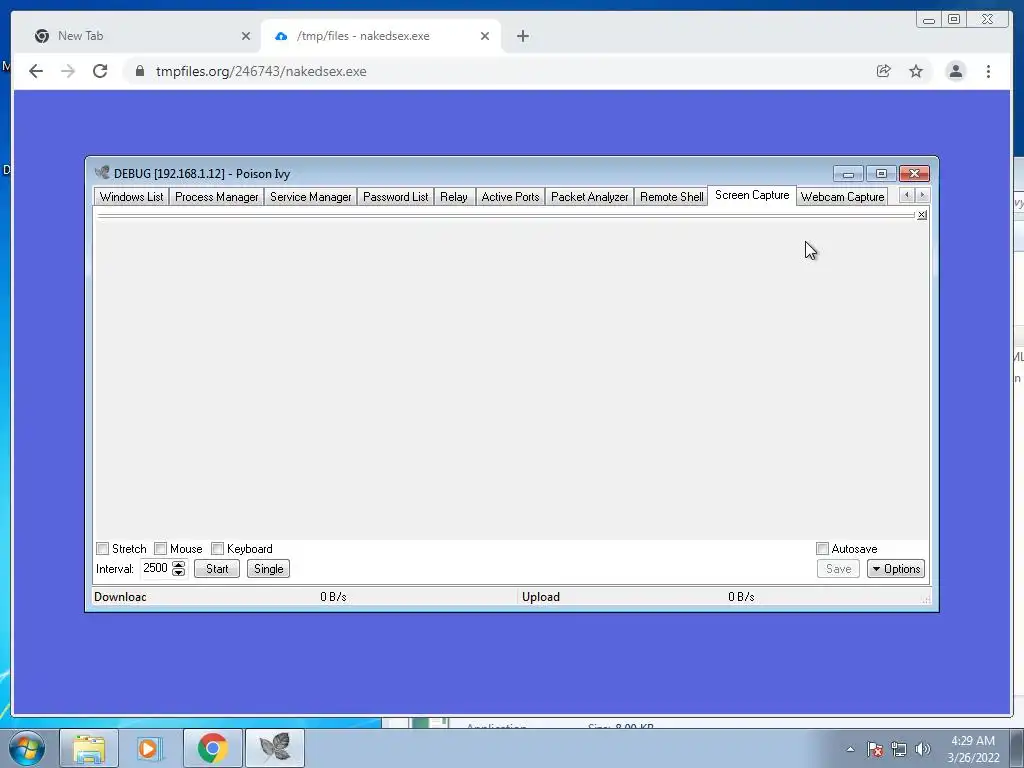Click the Download rate status text
Image resolution: width=1024 pixels, height=768 pixels.
tap(333, 597)
